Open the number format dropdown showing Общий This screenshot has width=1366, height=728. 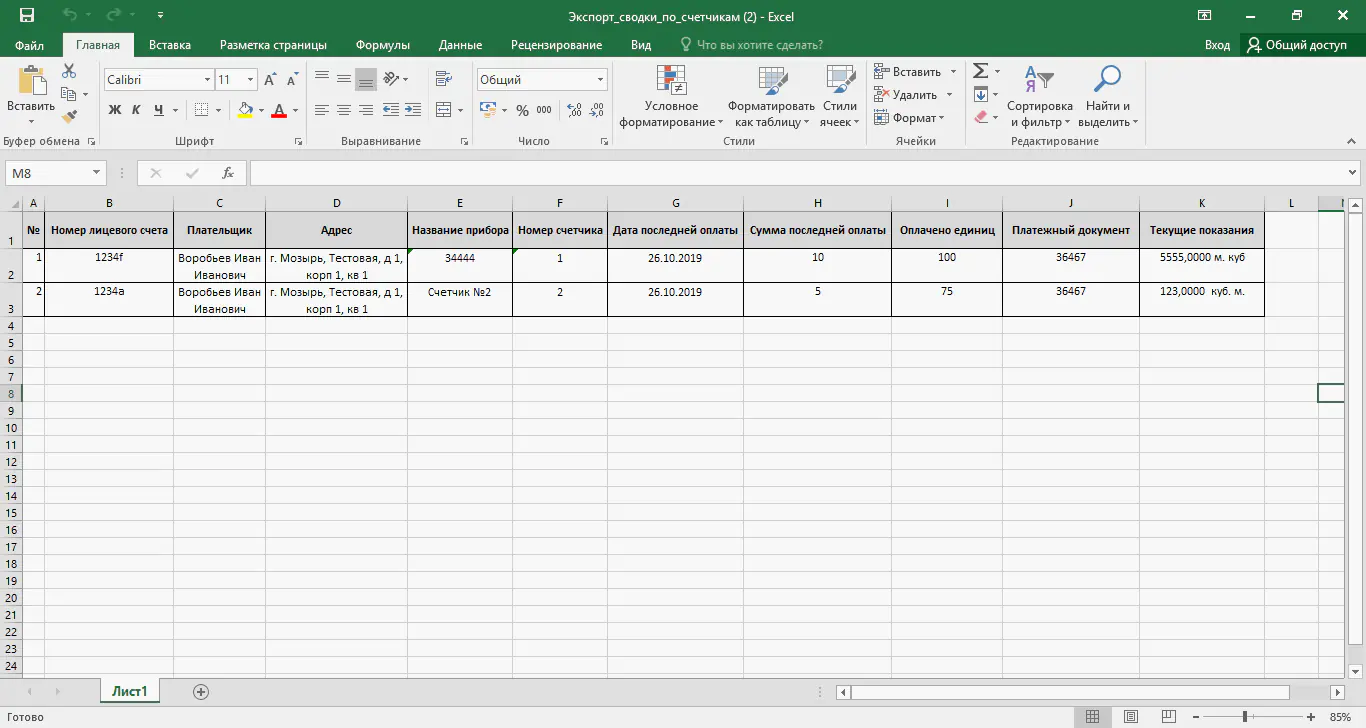601,80
